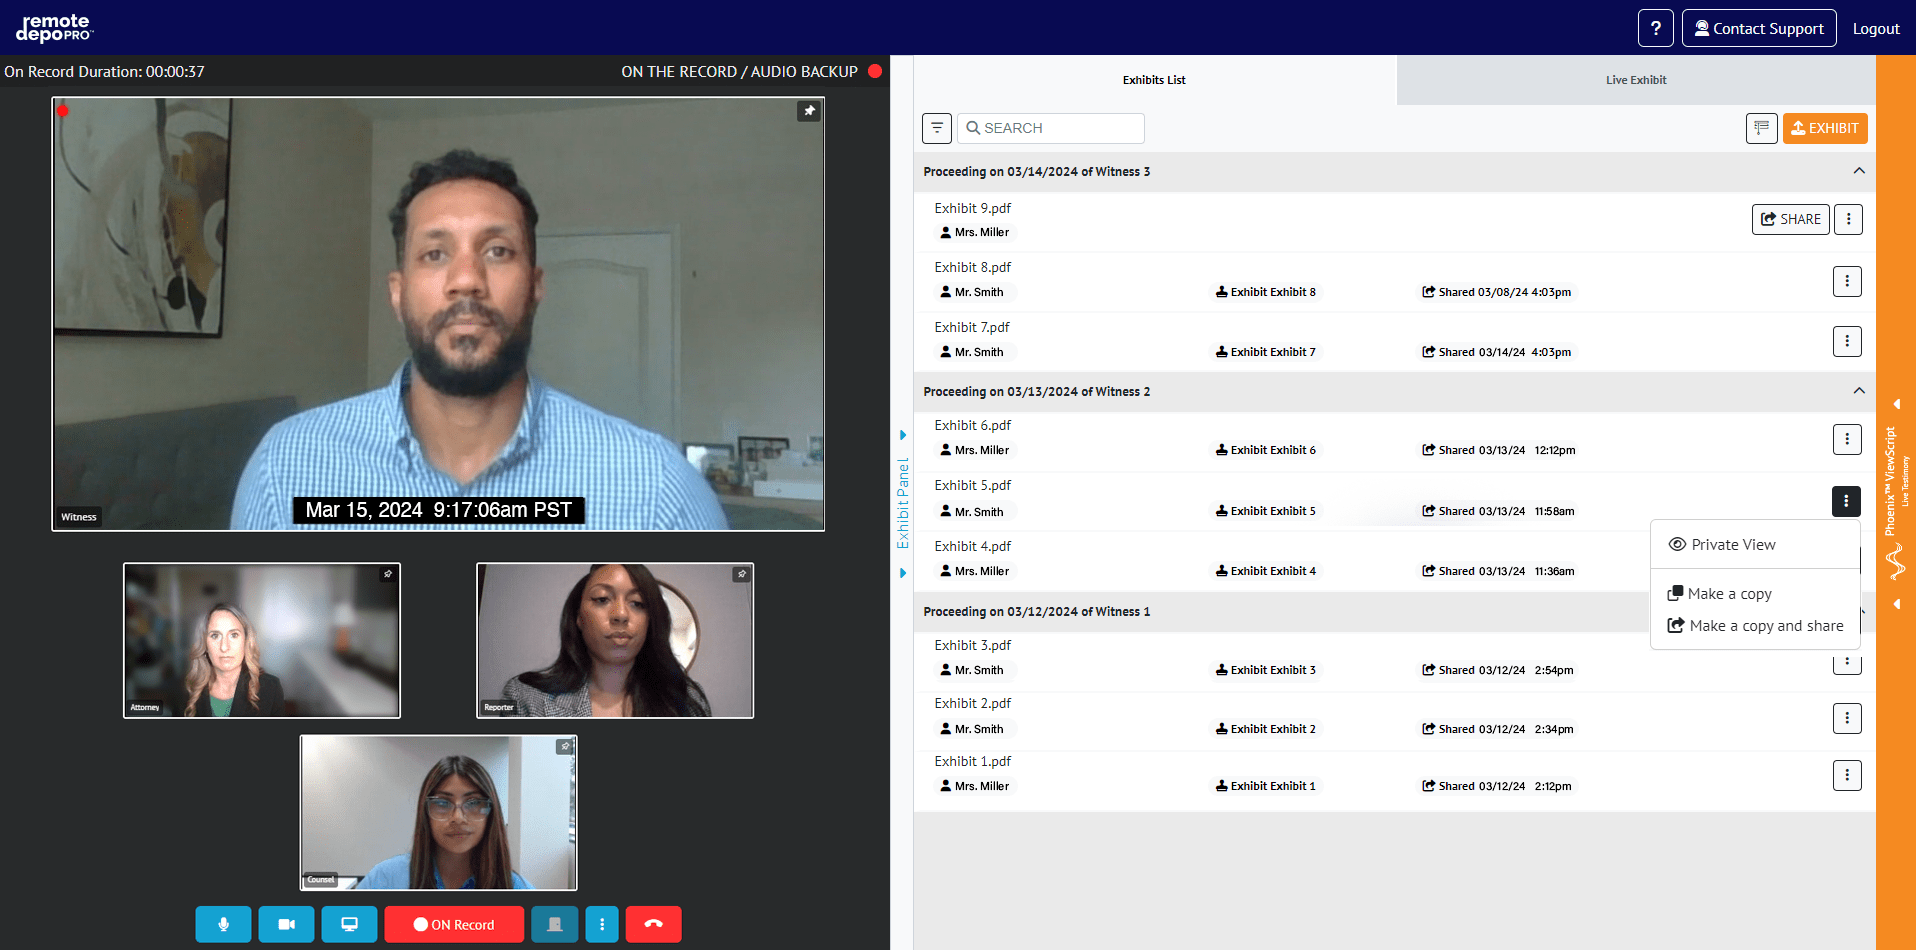Screen dimensions: 1916x950
Task: Collapse the Exhibit Panel with upper arrow
Action: click(x=903, y=435)
